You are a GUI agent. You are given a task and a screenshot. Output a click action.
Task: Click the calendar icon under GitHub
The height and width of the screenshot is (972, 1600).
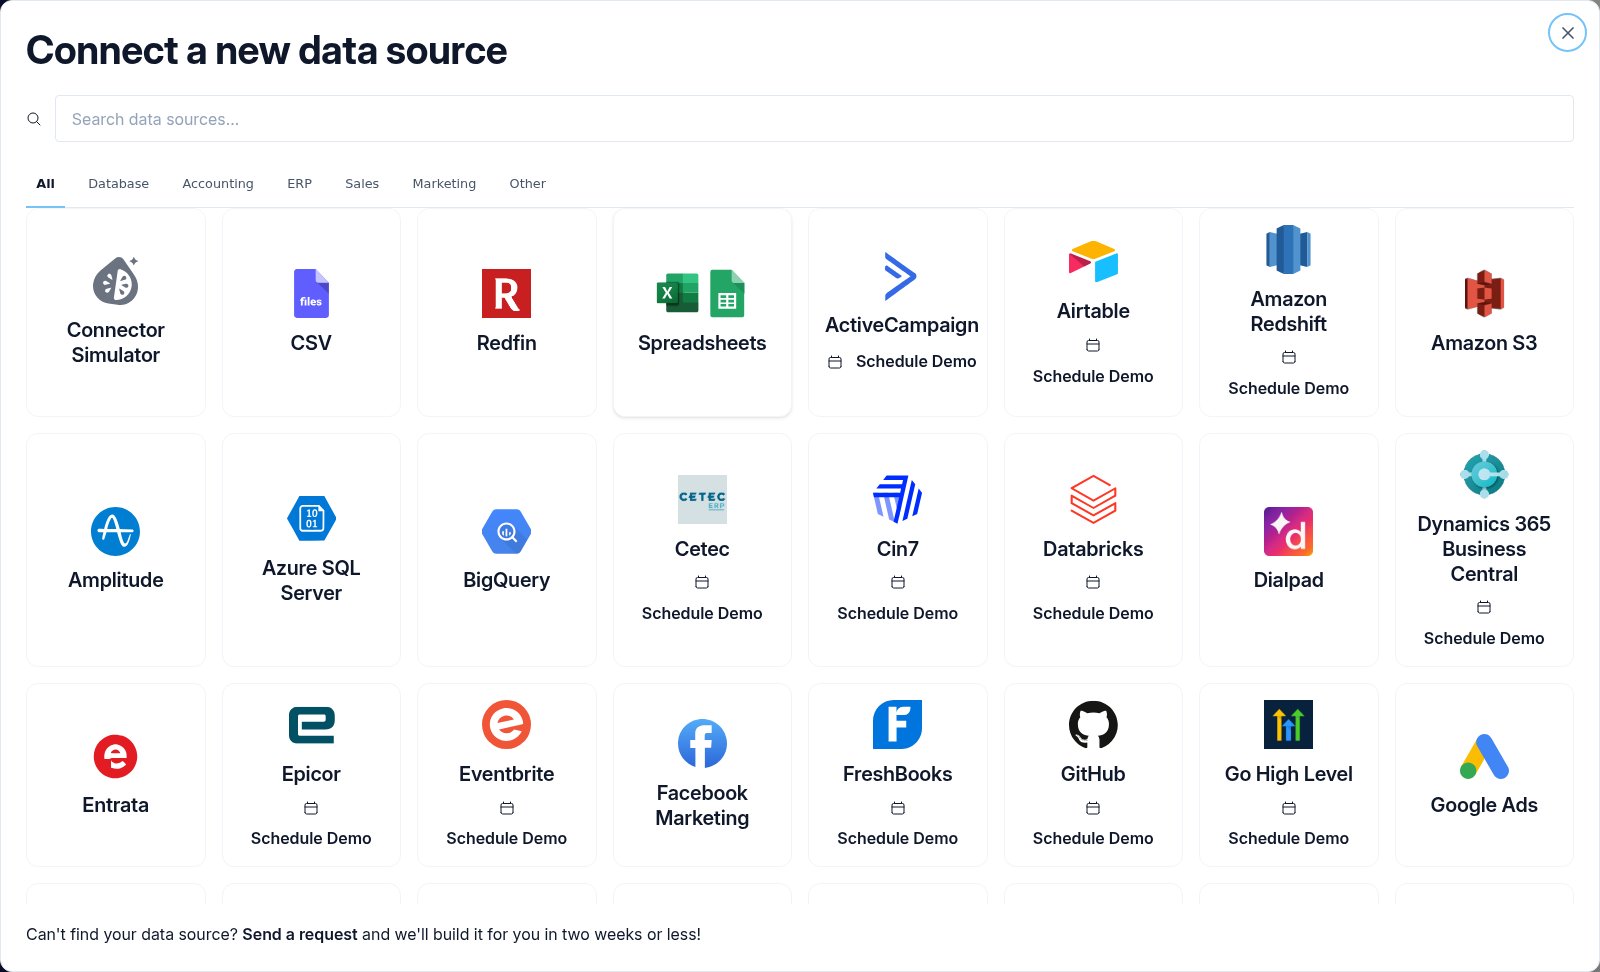point(1093,808)
